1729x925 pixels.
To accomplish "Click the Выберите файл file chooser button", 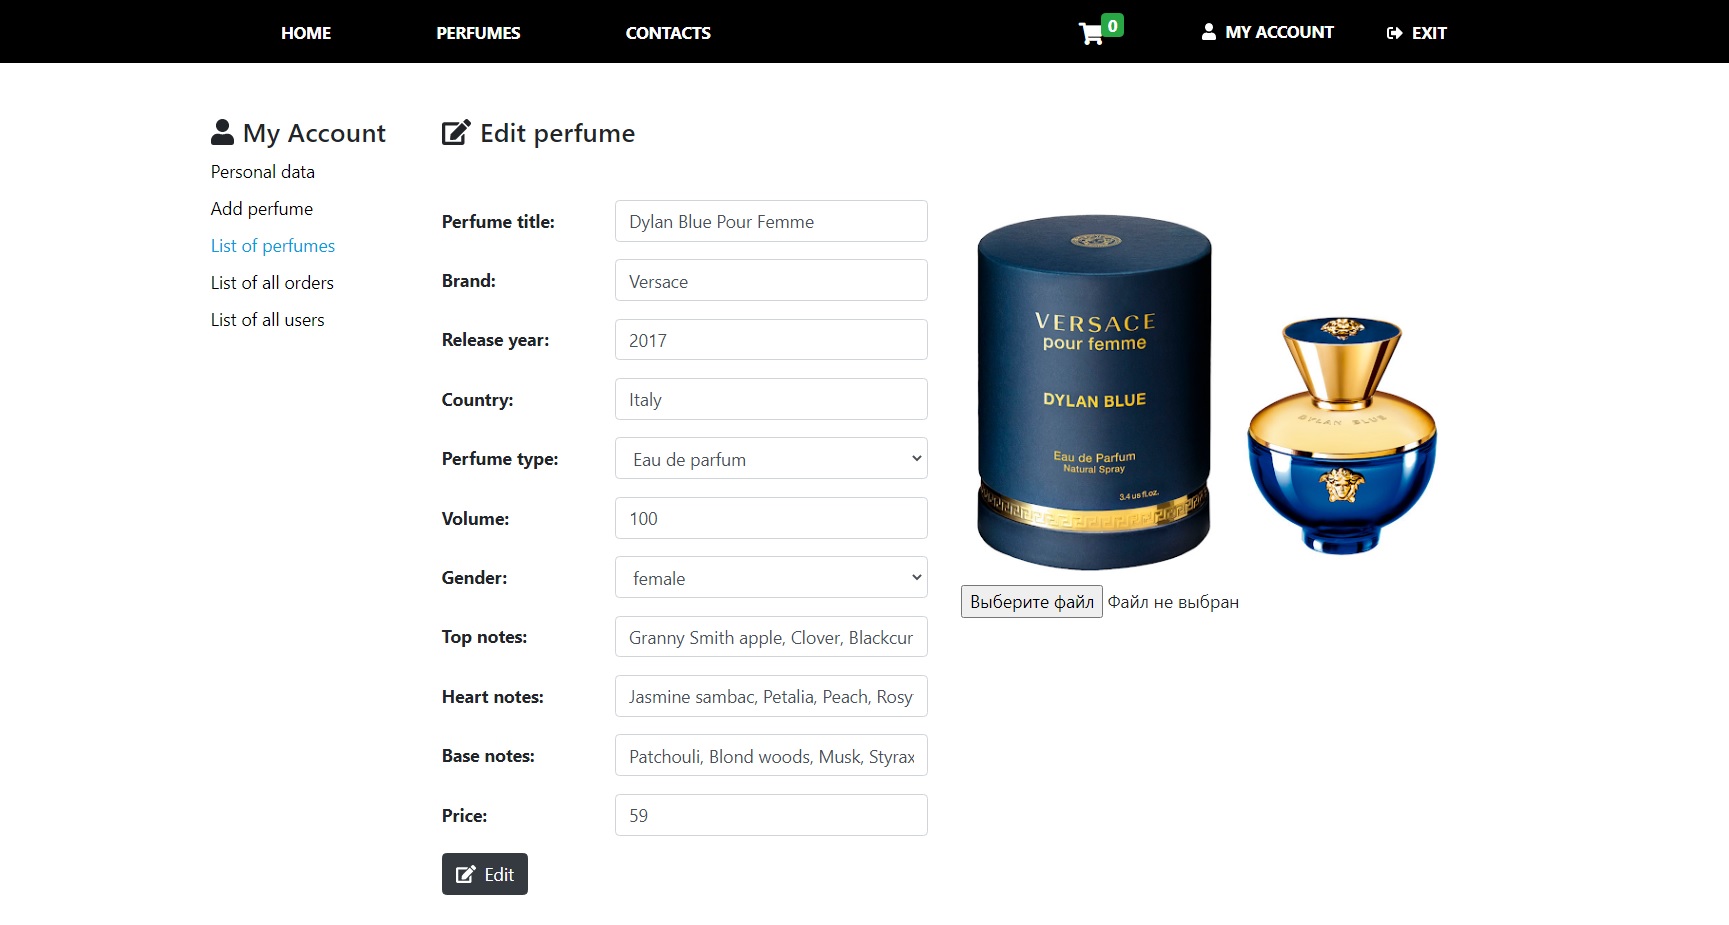I will [1032, 602].
